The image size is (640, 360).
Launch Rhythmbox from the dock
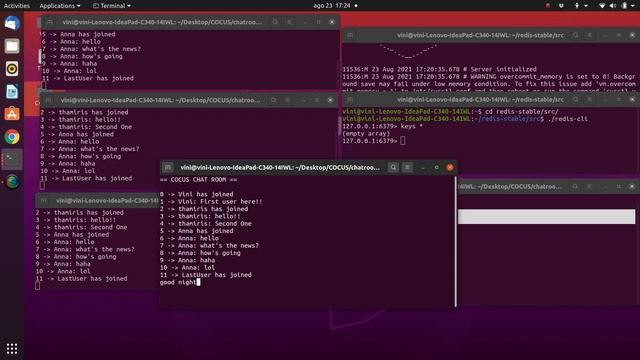(12, 69)
